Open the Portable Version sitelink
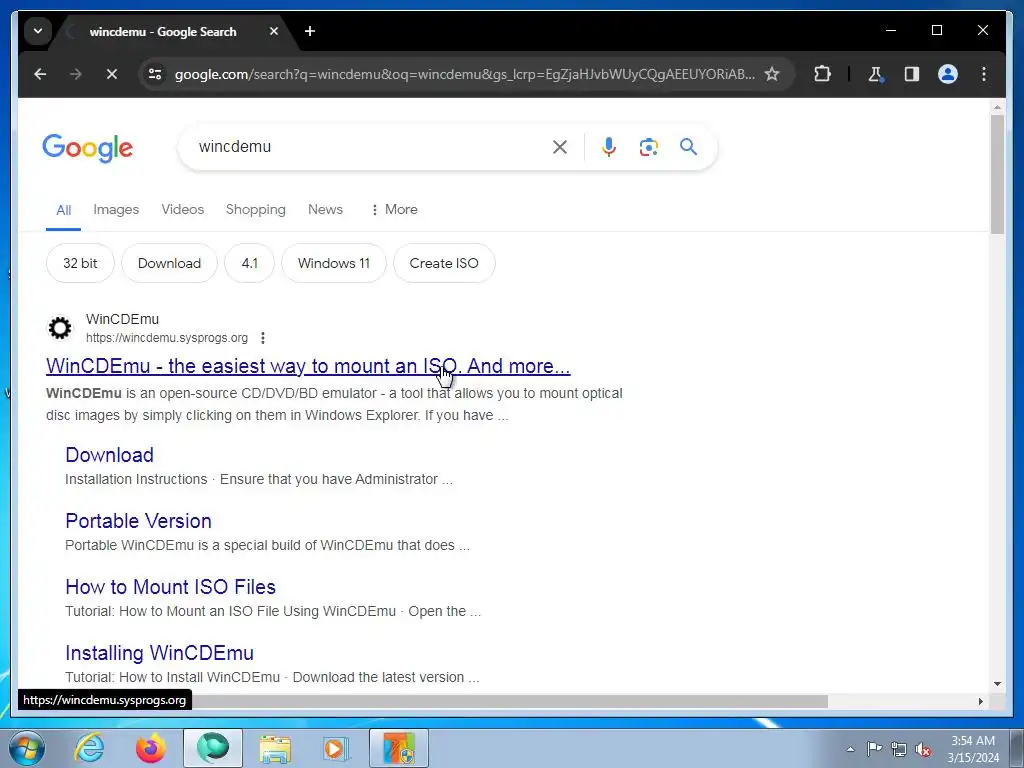This screenshot has height=768, width=1024. pyautogui.click(x=138, y=521)
